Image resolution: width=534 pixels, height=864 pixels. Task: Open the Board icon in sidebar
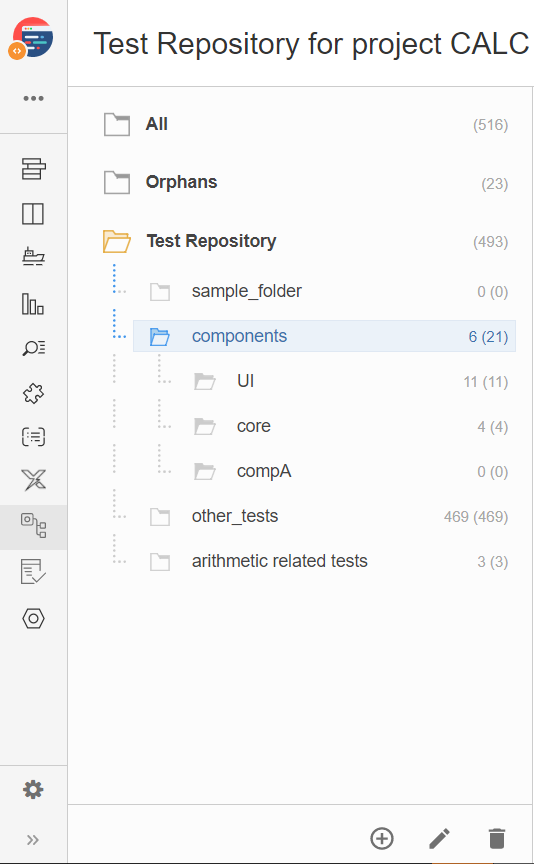click(x=33, y=214)
